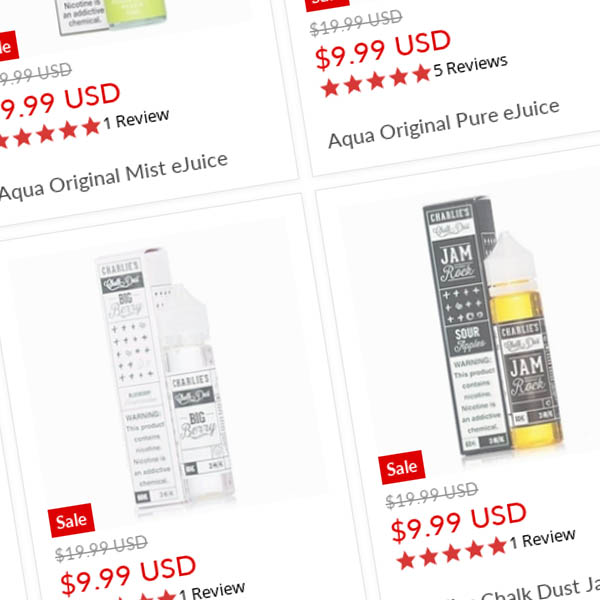Click the crossed-out $19.99 USD price for Jam Rock
Screen dimensions: 600x600
pos(432,495)
